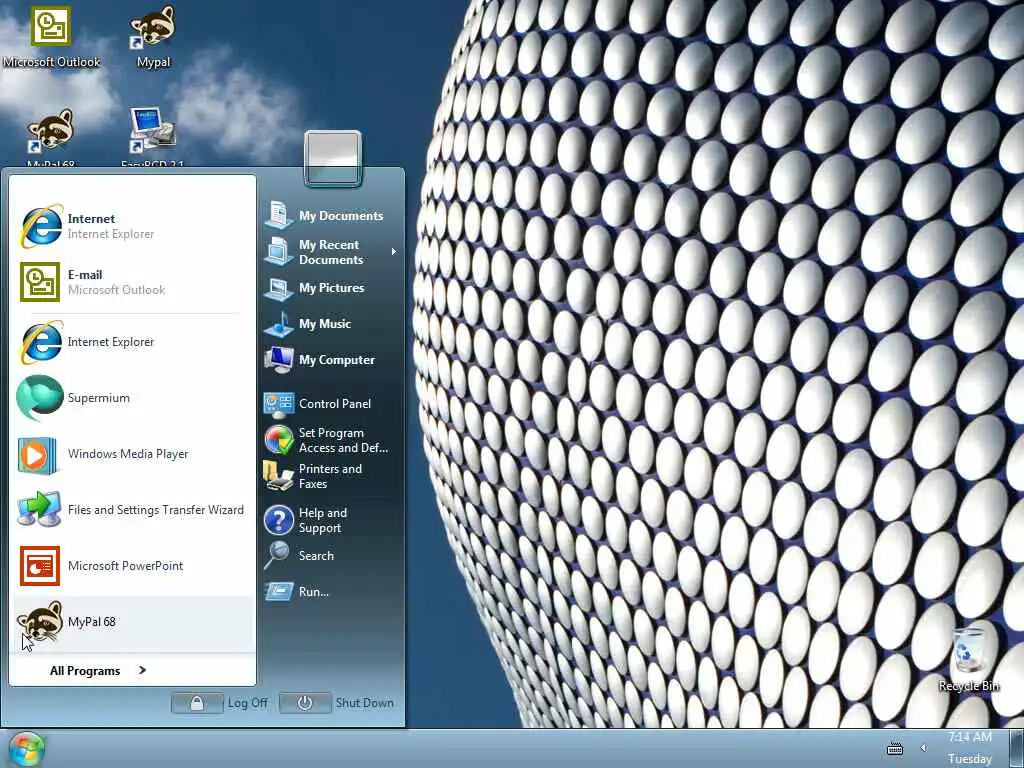Click the lock icon for Log Off

pyautogui.click(x=197, y=703)
